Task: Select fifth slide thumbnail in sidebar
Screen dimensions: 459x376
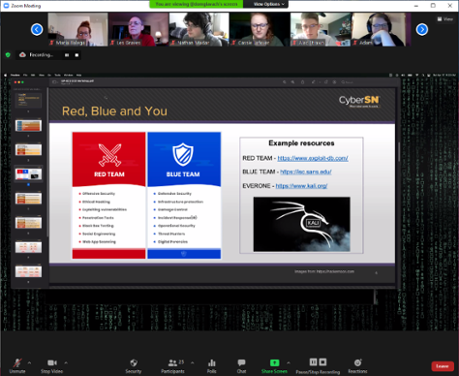Action: click(28, 198)
